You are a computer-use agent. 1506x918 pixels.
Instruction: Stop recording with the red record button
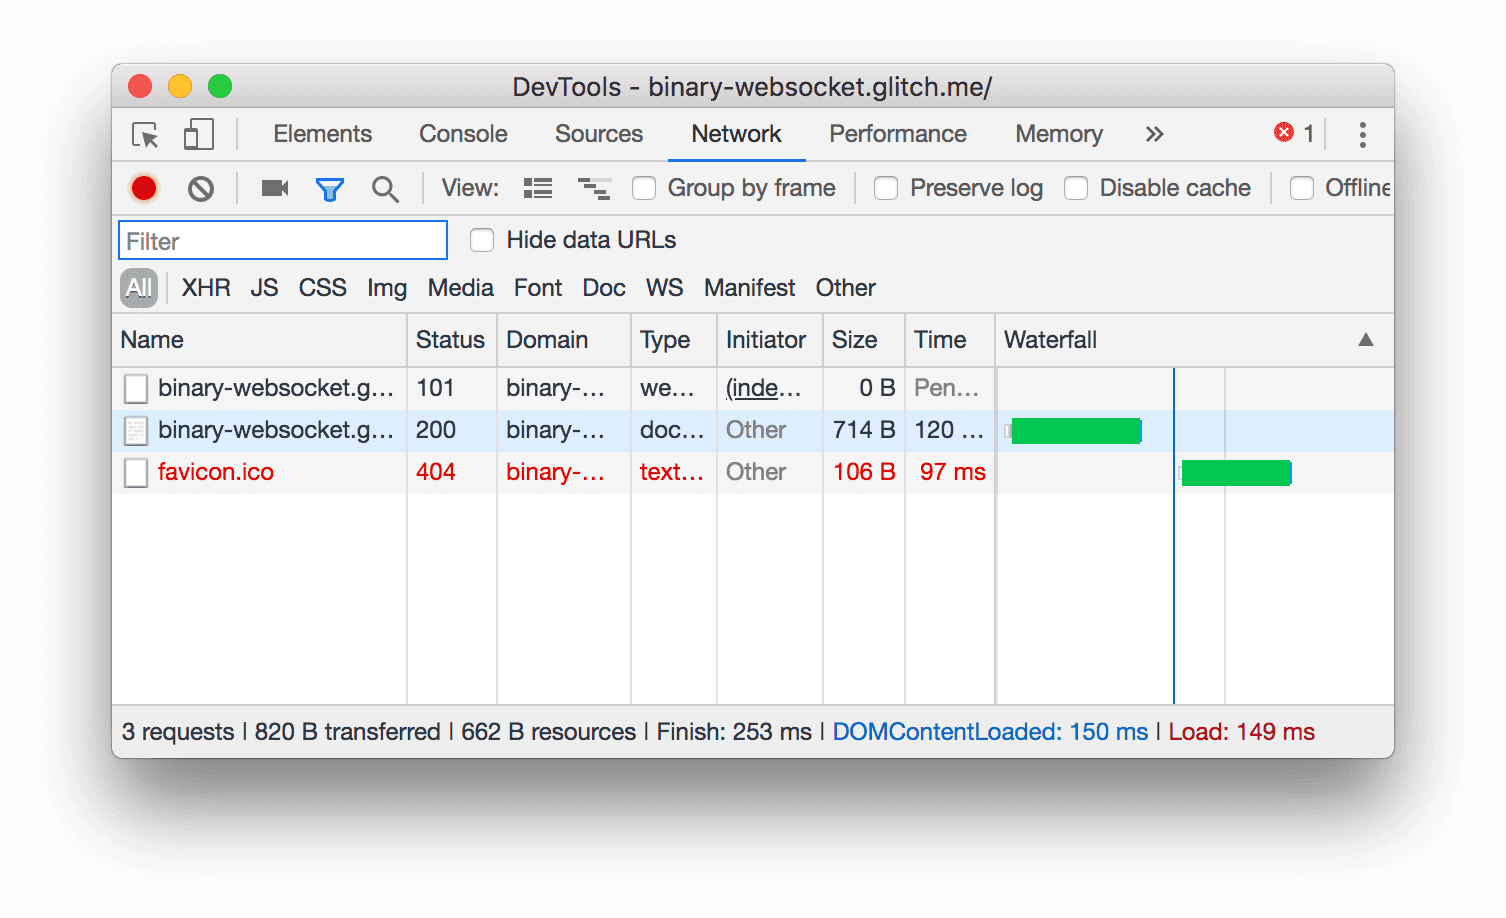(x=144, y=188)
